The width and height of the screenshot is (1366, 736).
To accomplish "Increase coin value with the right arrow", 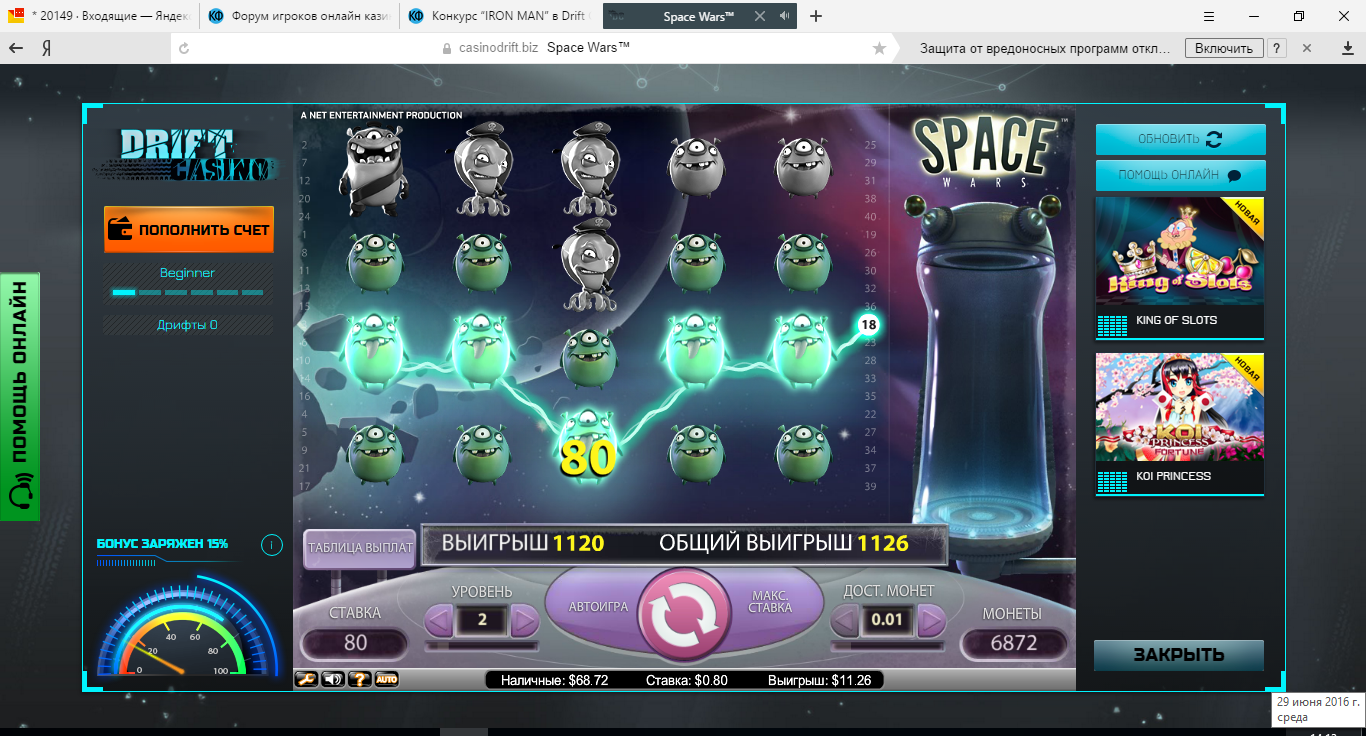I will point(932,621).
